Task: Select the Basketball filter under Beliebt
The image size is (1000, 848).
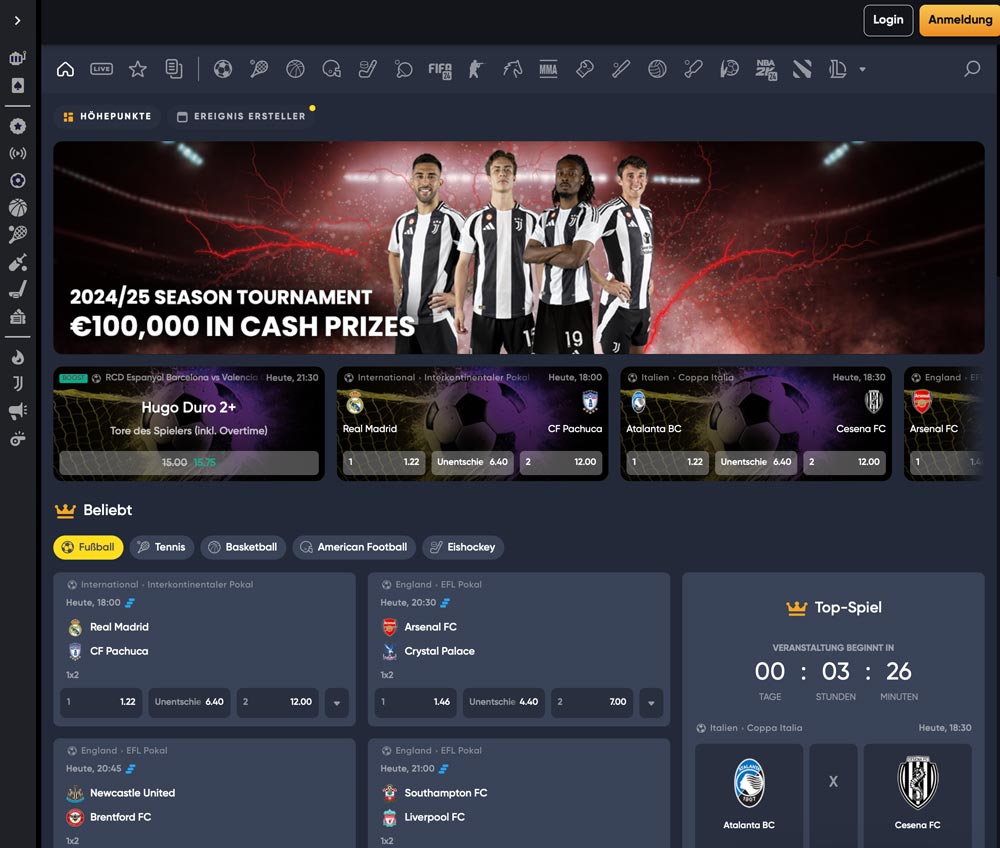Action: pos(243,547)
